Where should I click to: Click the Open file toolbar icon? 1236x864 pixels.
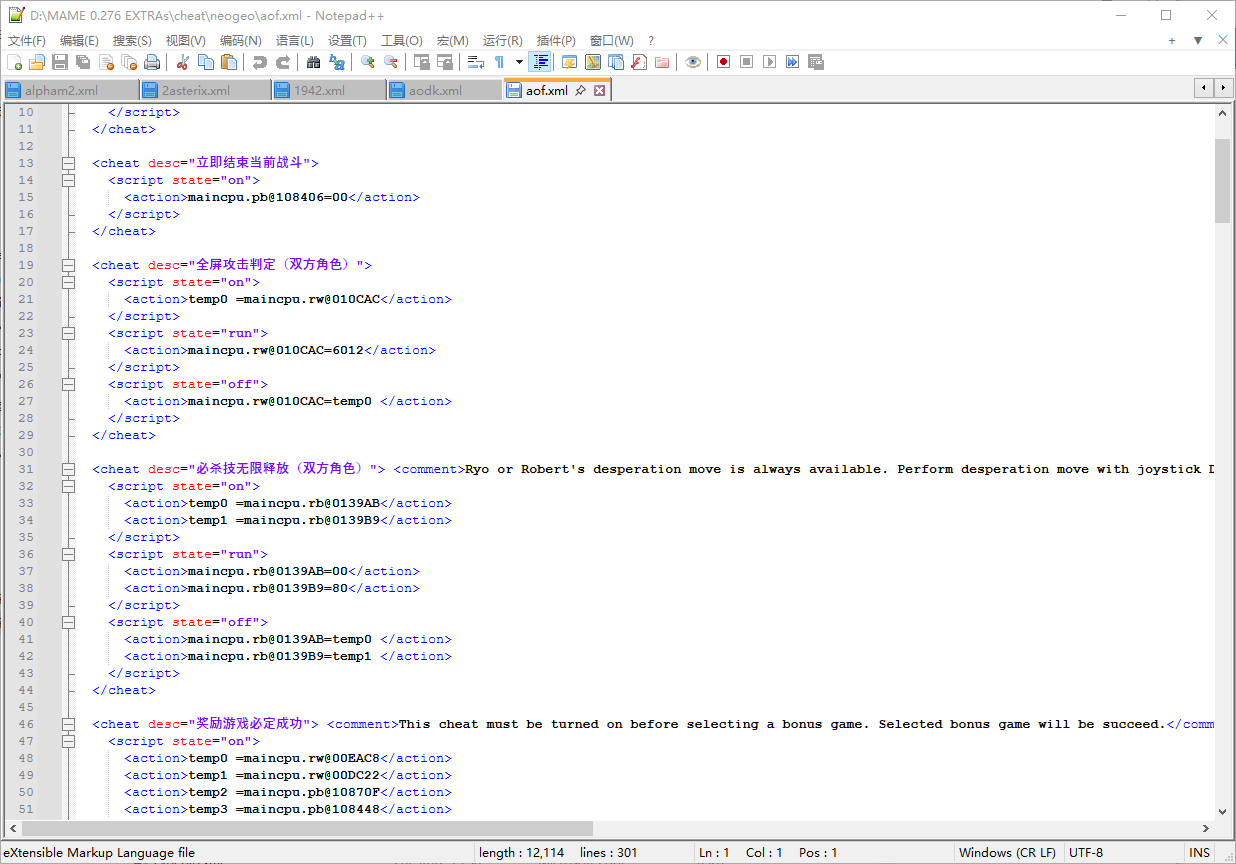tap(37, 62)
